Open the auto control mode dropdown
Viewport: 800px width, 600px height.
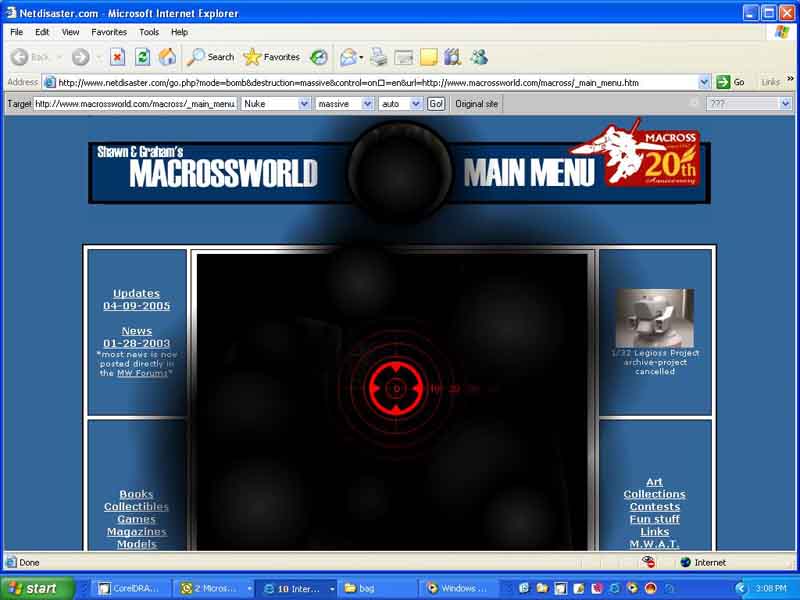coord(401,104)
